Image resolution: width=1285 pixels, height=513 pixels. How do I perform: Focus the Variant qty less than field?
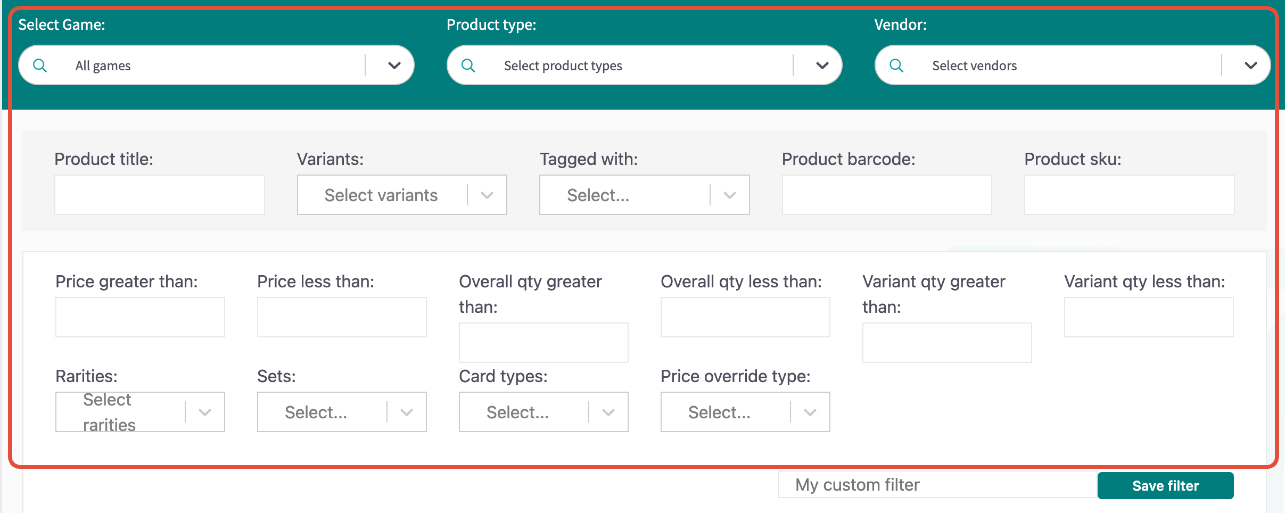(1149, 317)
